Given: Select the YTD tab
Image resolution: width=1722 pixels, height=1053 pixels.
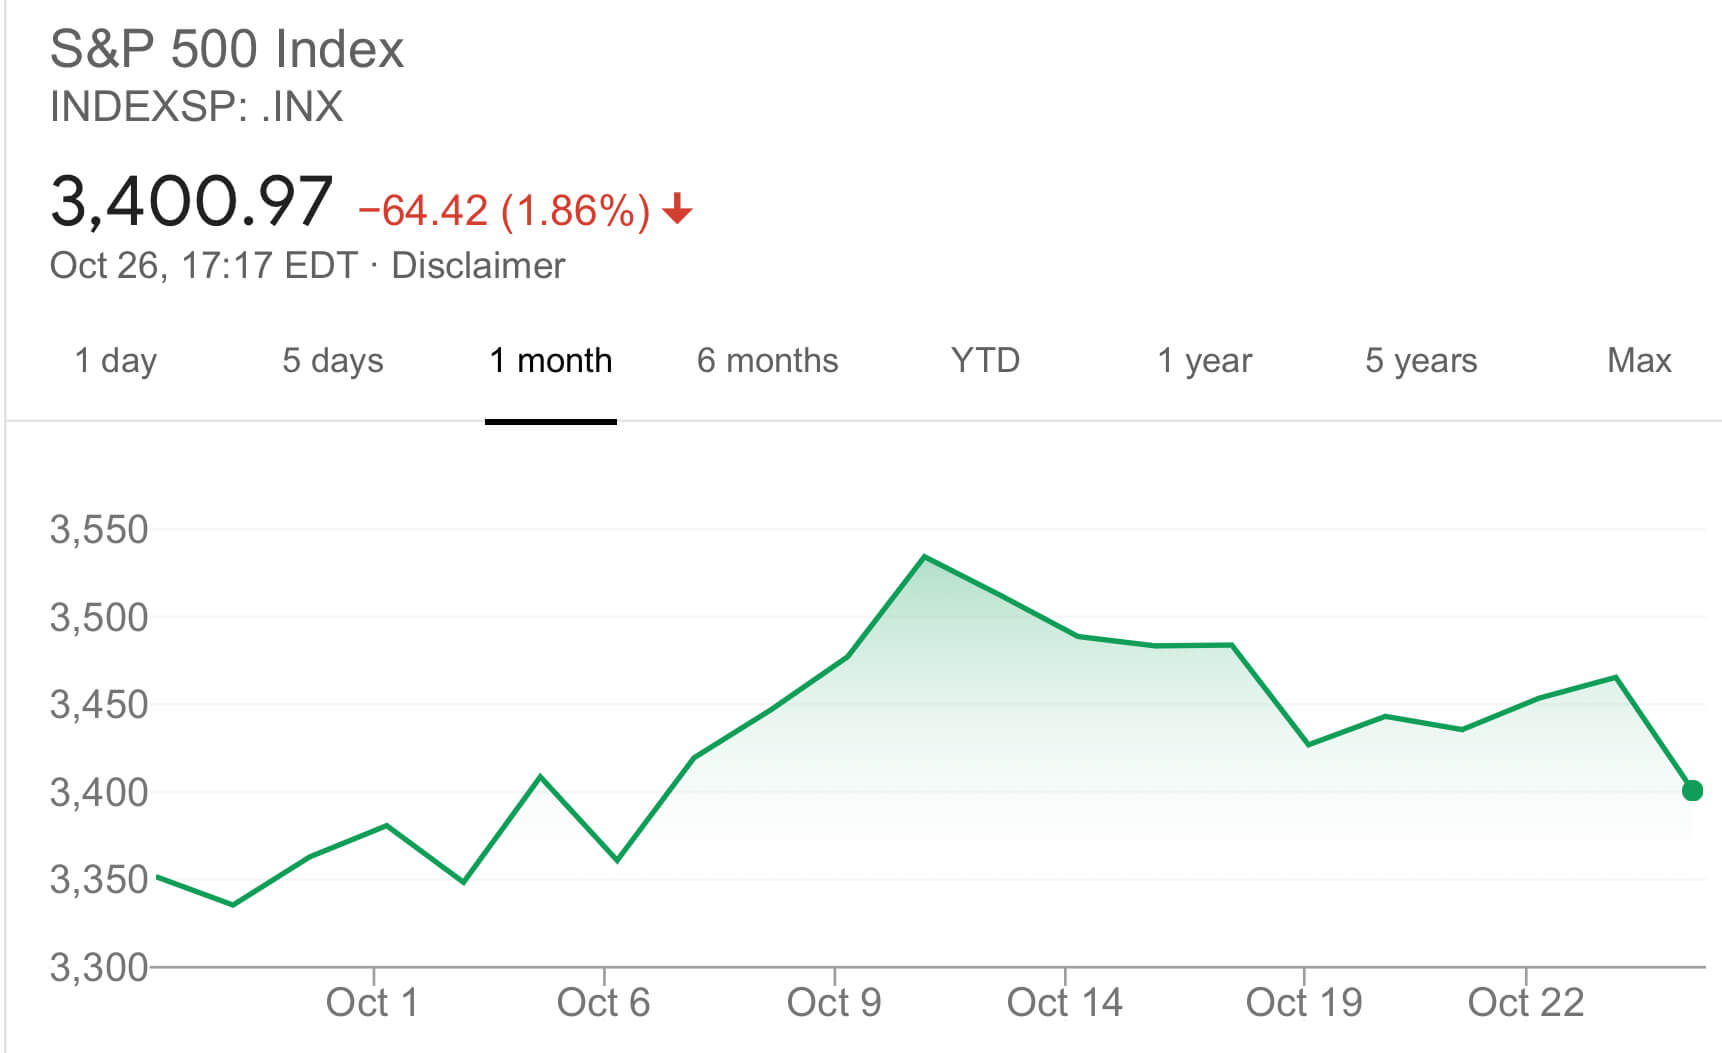Looking at the screenshot, I should (x=985, y=360).
